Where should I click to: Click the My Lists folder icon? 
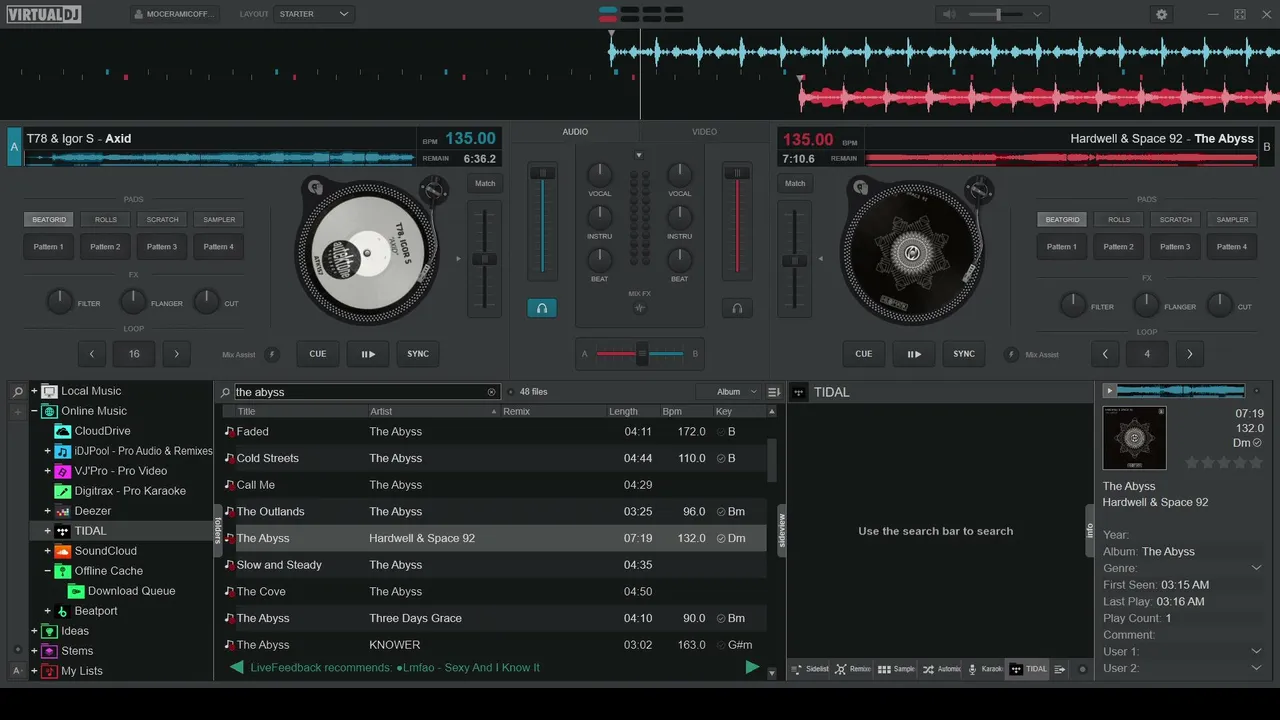[49, 671]
